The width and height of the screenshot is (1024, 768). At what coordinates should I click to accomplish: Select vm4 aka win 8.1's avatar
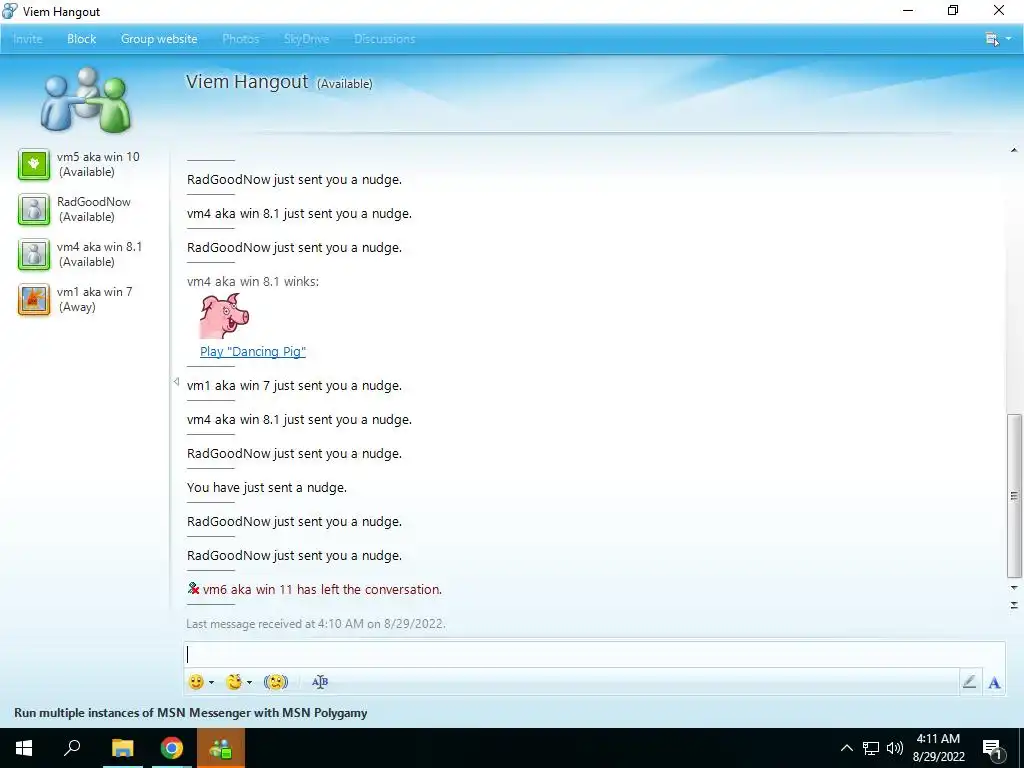coord(33,254)
